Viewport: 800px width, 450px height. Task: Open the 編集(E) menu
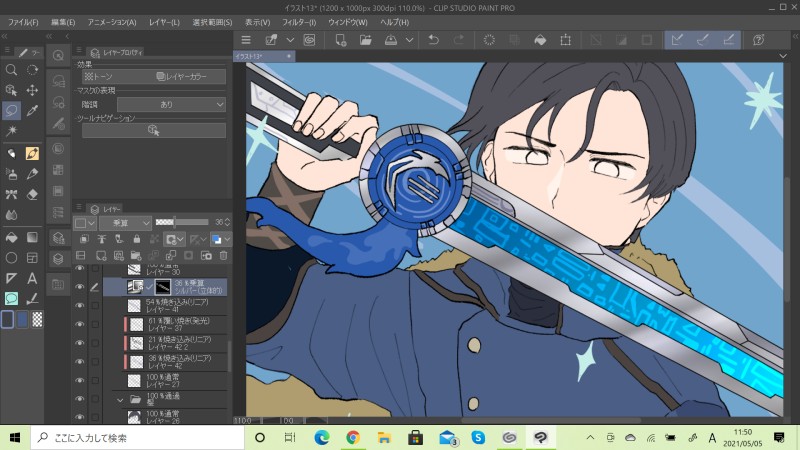point(63,22)
